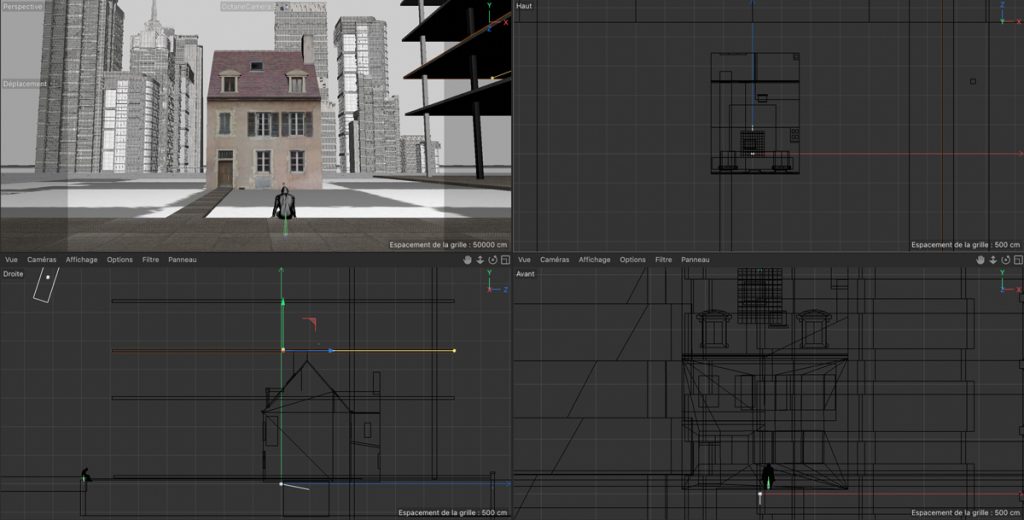Click the axis gizmo in Droite viewport

[496, 283]
